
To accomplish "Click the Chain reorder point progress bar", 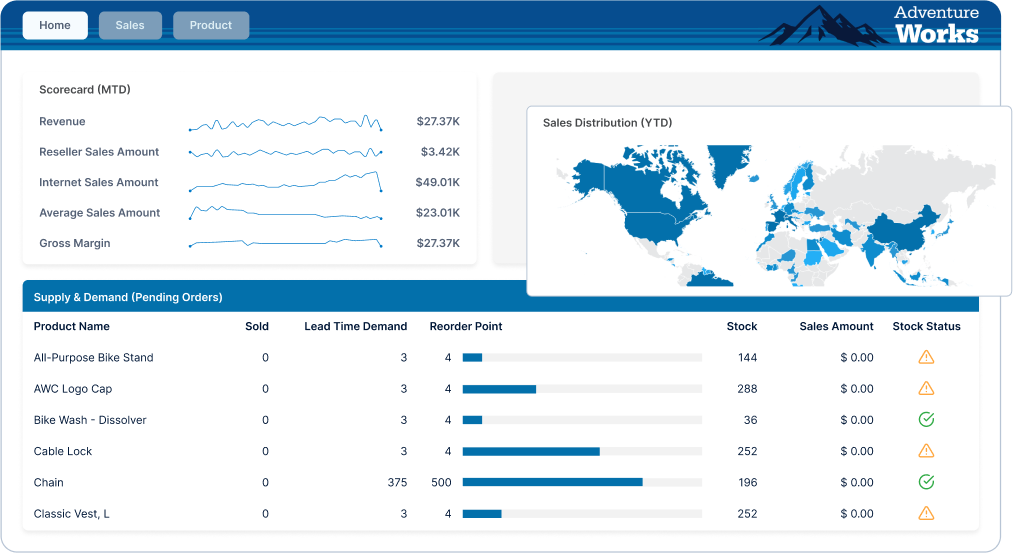I will tap(581, 482).
